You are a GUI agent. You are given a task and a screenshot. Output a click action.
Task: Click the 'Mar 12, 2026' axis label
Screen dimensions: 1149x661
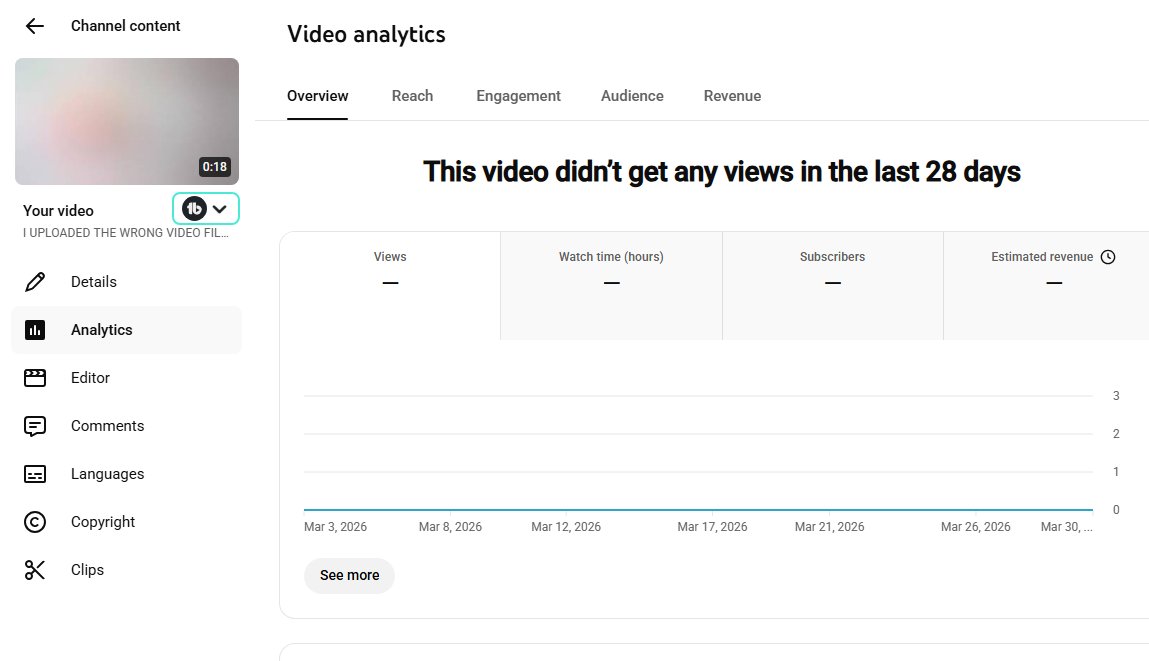pyautogui.click(x=566, y=527)
